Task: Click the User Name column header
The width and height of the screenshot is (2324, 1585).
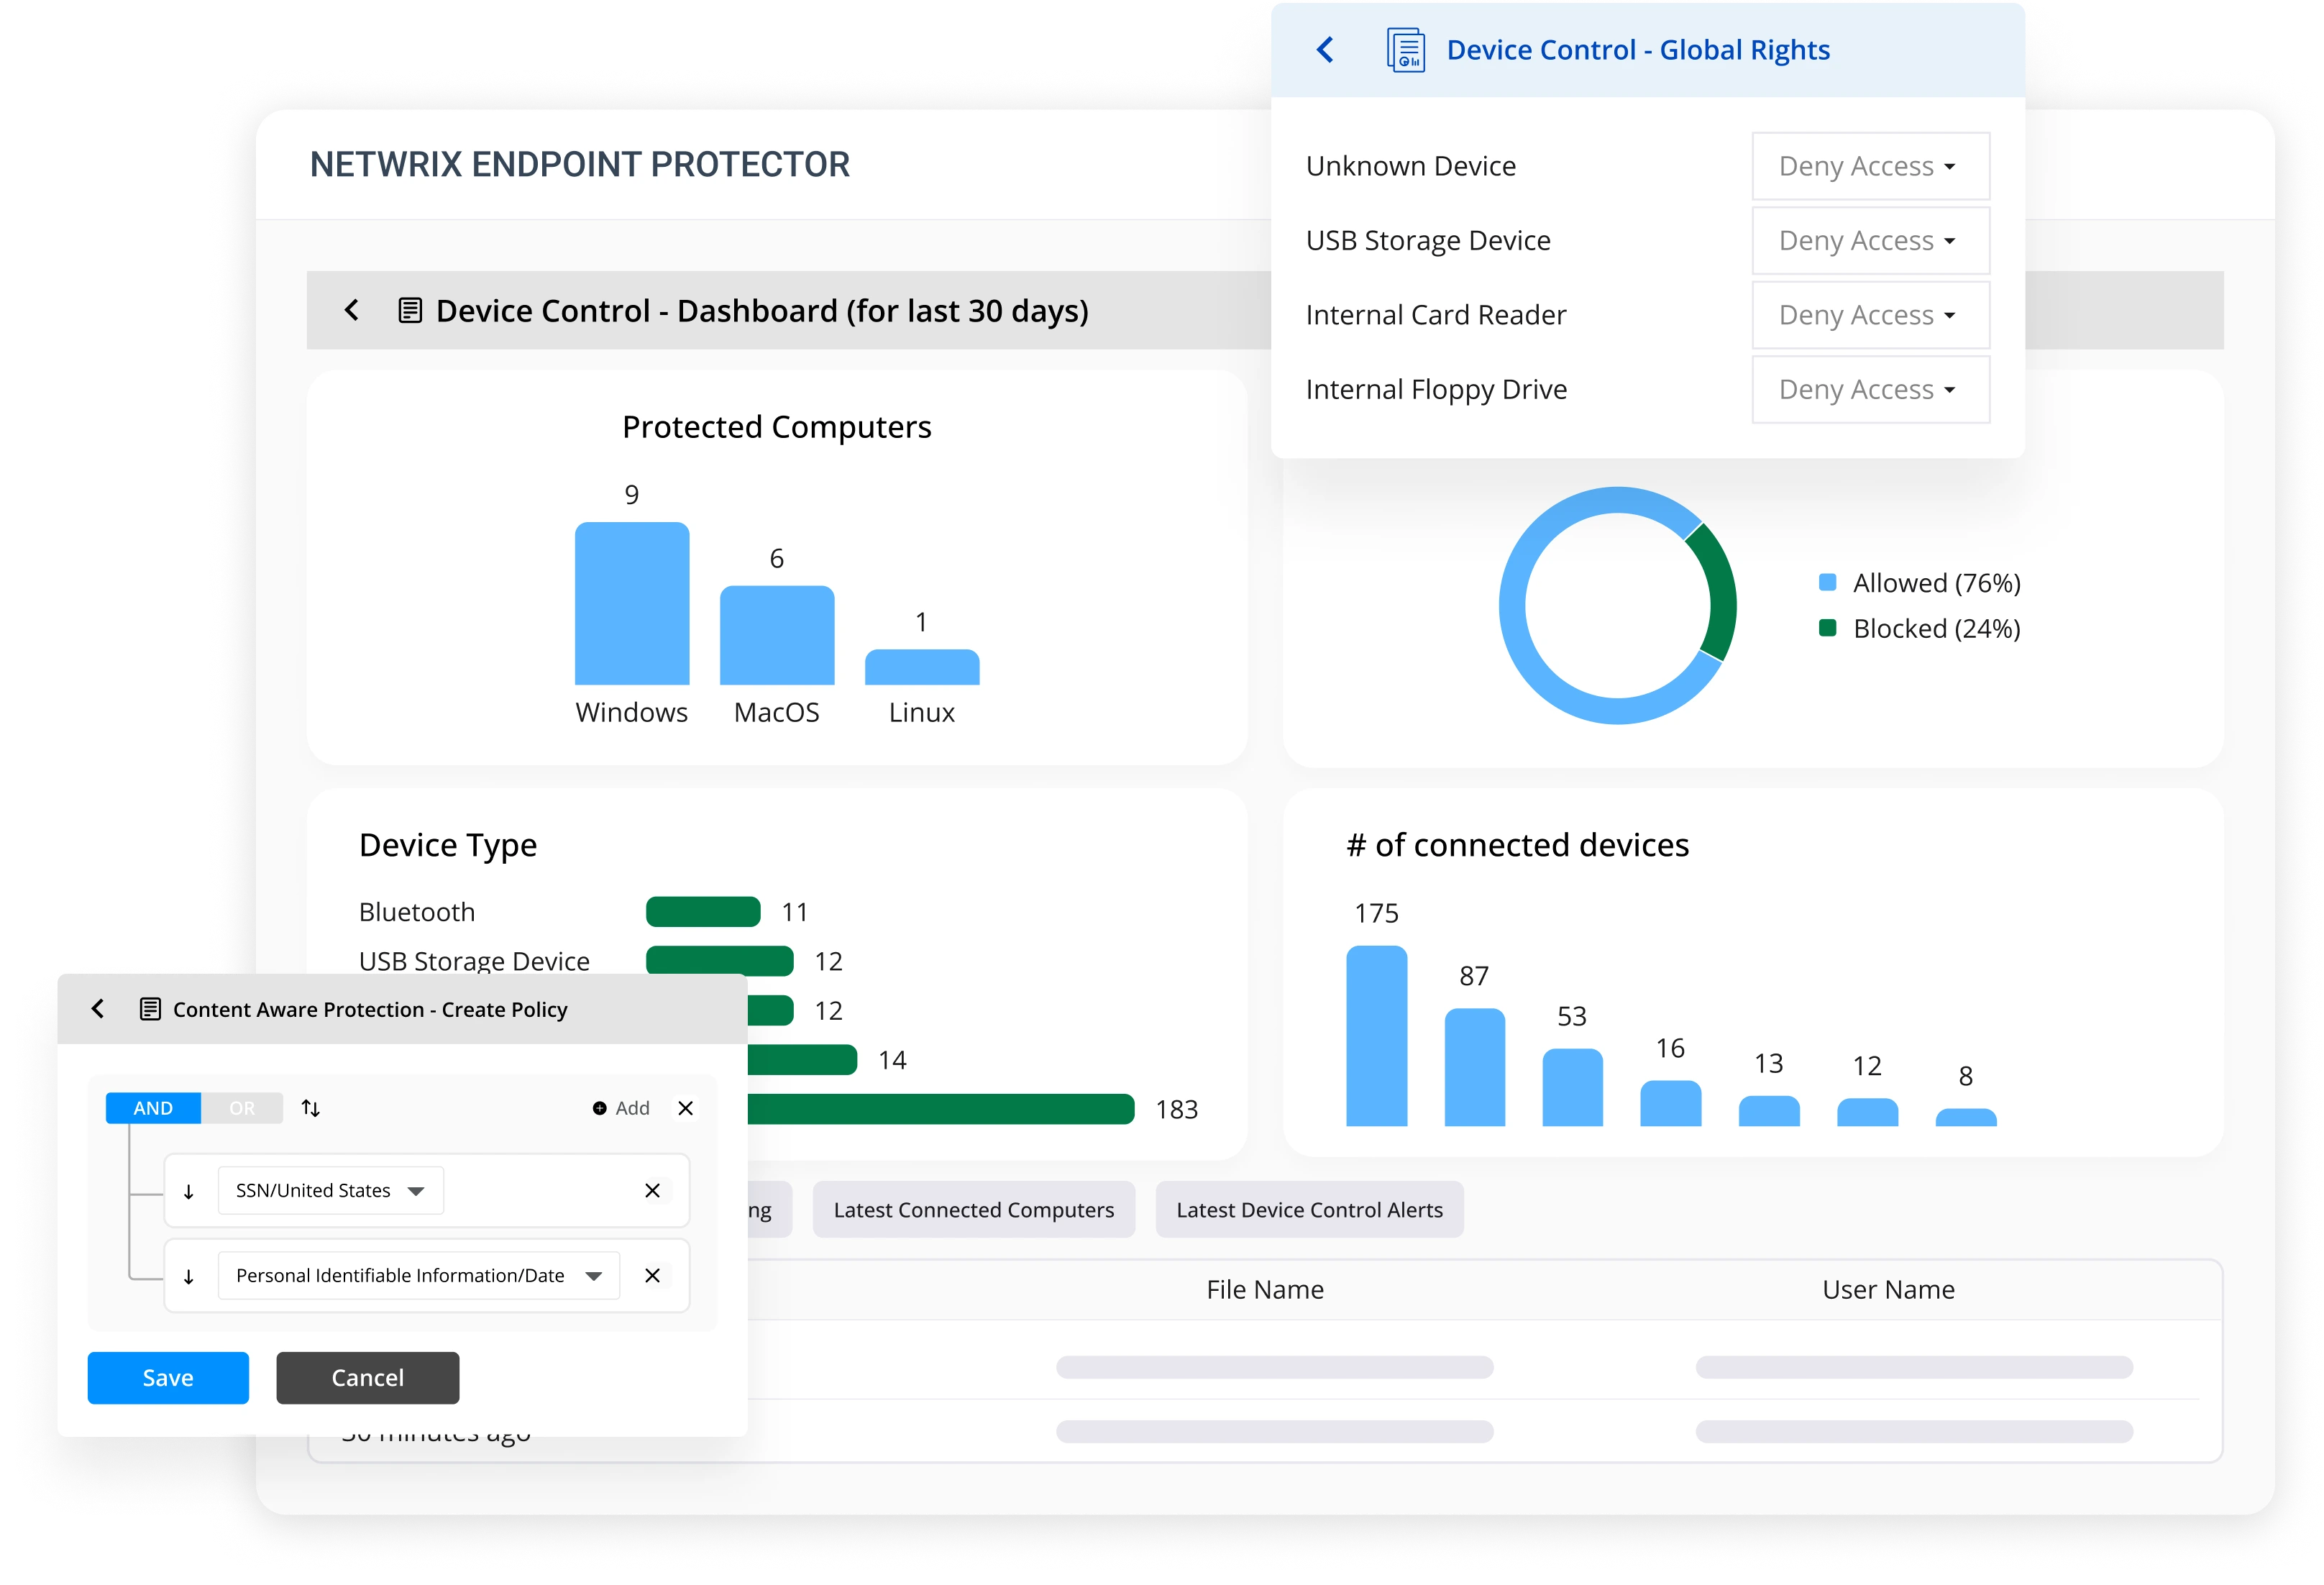Action: pyautogui.click(x=1888, y=1289)
